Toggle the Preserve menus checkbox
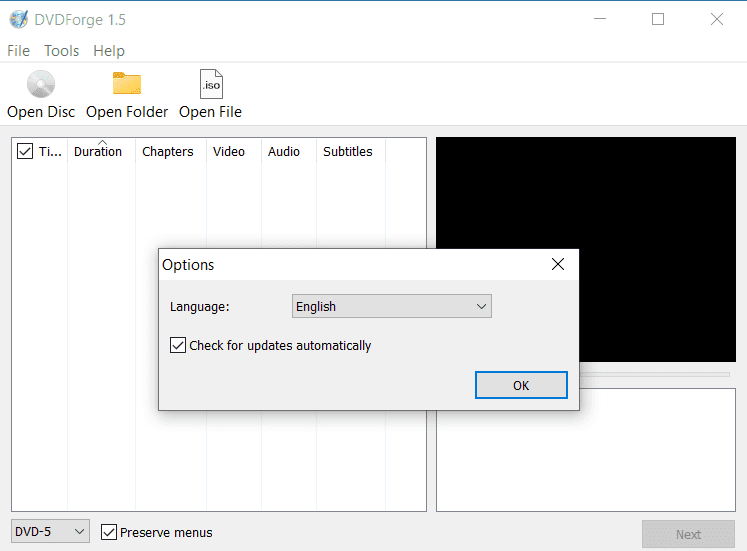 coord(109,532)
